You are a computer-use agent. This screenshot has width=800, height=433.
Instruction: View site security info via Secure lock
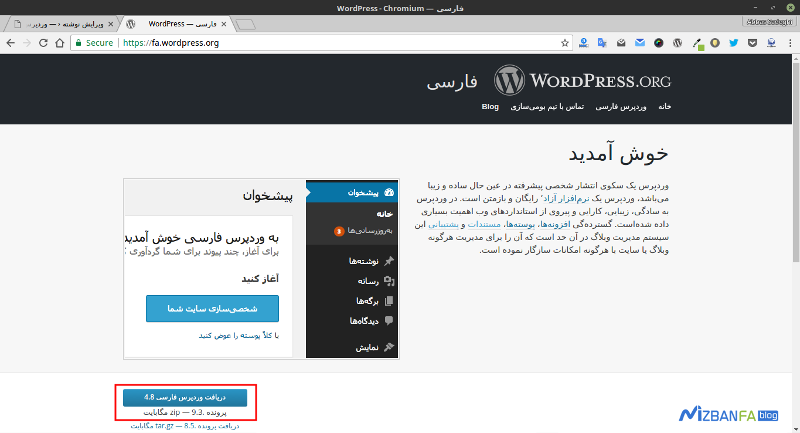94,43
